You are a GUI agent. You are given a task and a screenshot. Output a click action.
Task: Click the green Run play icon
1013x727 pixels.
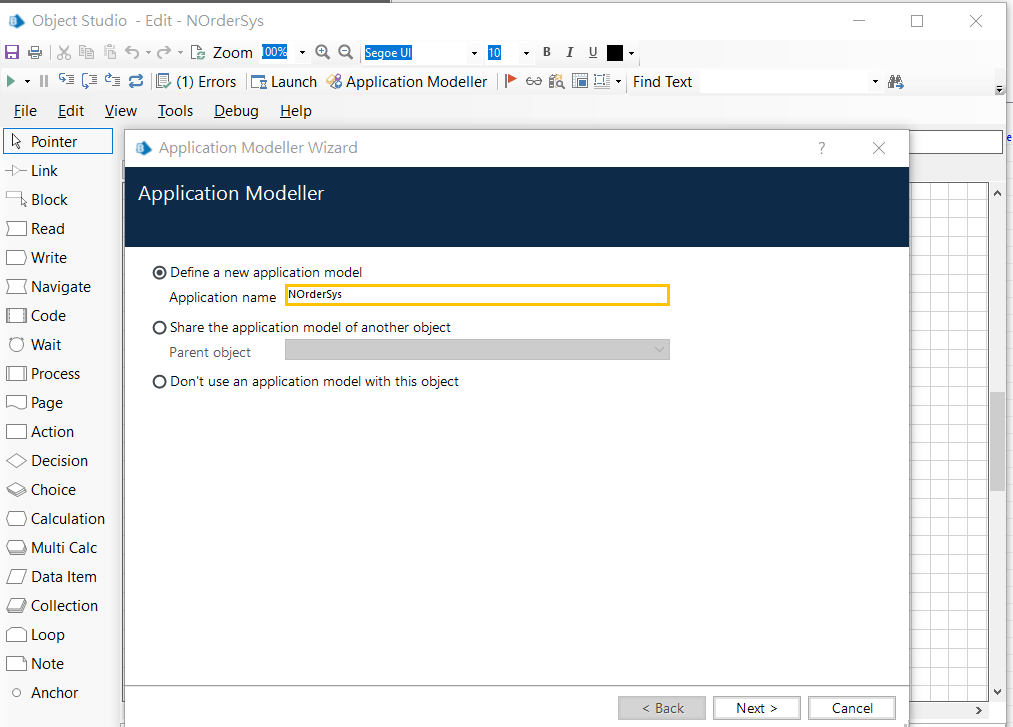(10, 81)
